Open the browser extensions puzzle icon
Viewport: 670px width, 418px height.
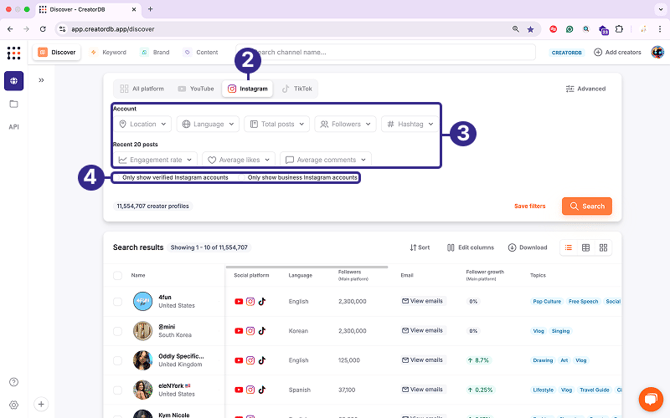tap(619, 29)
